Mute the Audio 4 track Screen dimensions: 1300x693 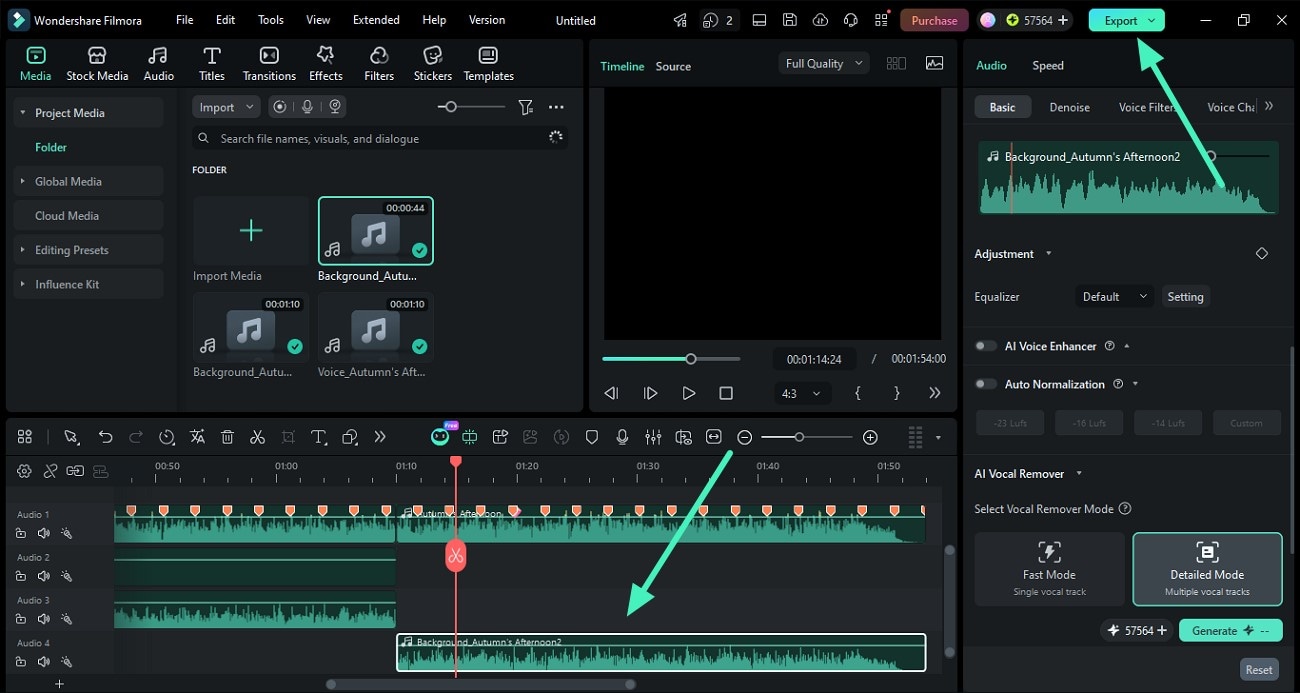point(43,662)
